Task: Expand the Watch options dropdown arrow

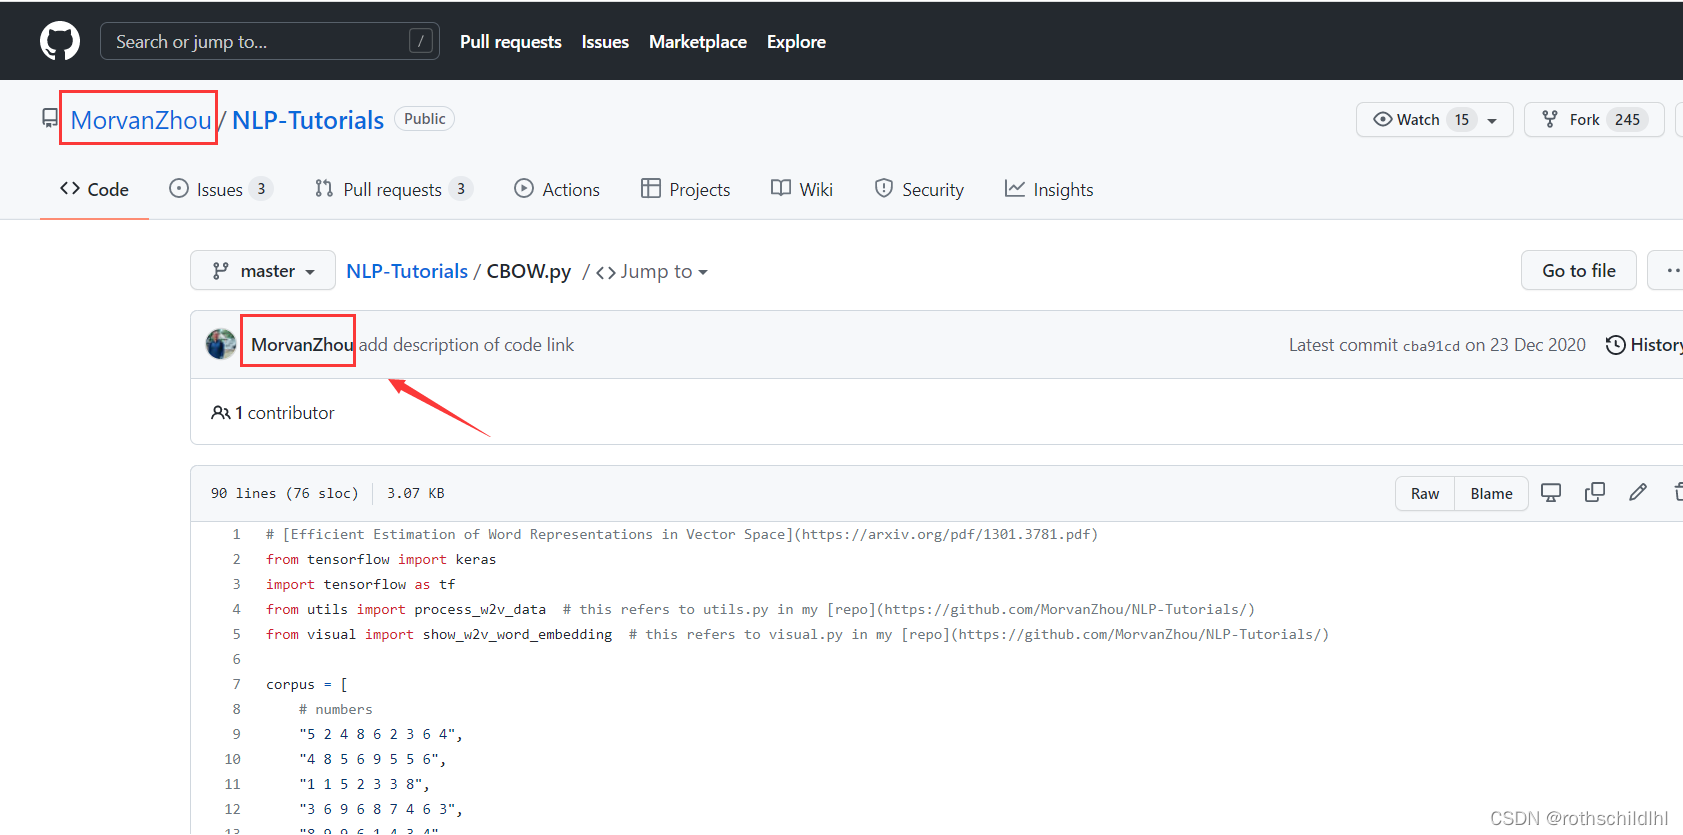Action: (x=1492, y=121)
